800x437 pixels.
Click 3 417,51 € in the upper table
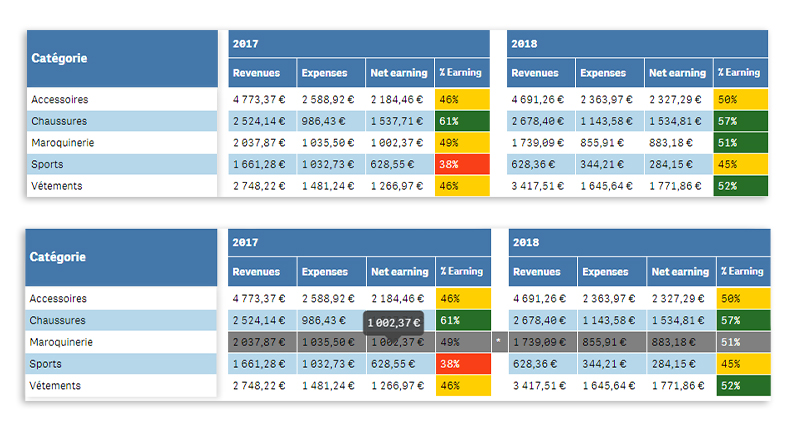pos(538,186)
